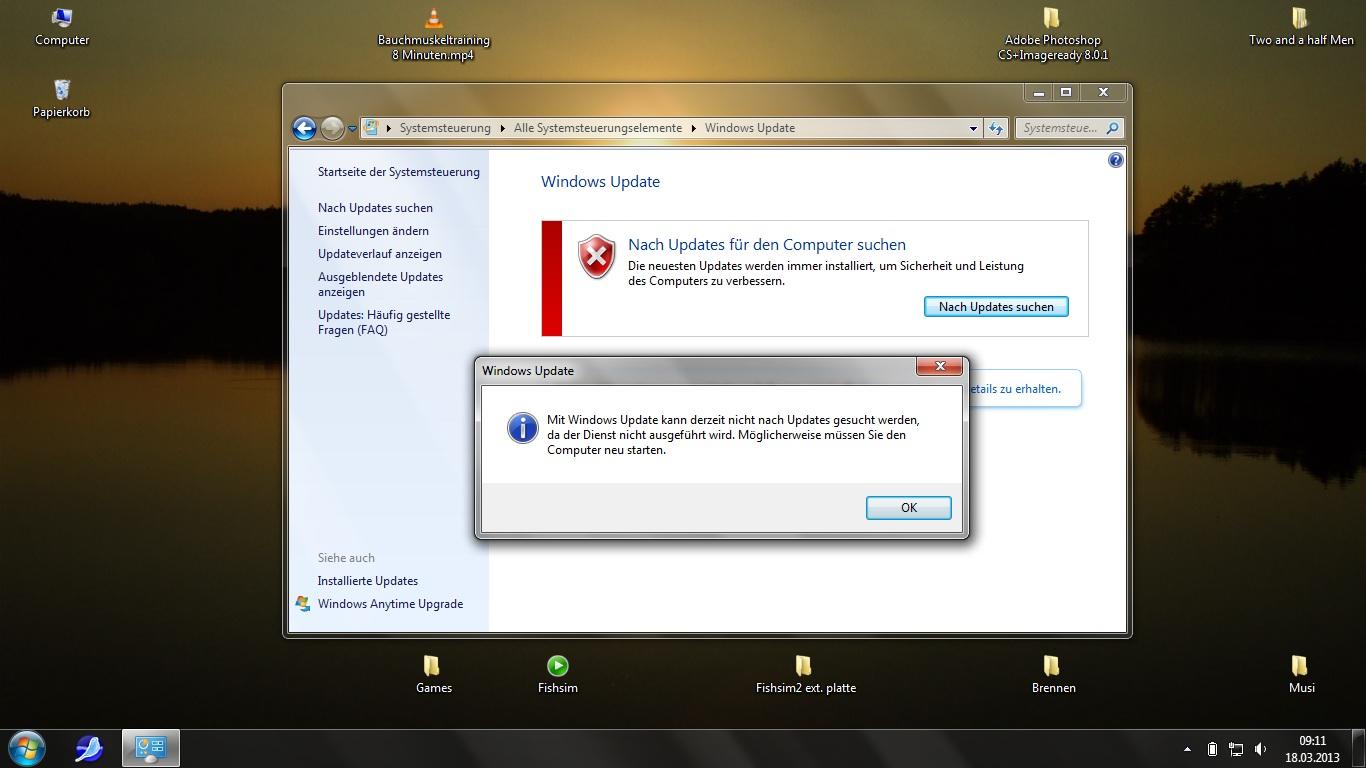Screen dimensions: 1366x768
Task: Open Nach Updates suchen sidebar link
Action: click(375, 208)
